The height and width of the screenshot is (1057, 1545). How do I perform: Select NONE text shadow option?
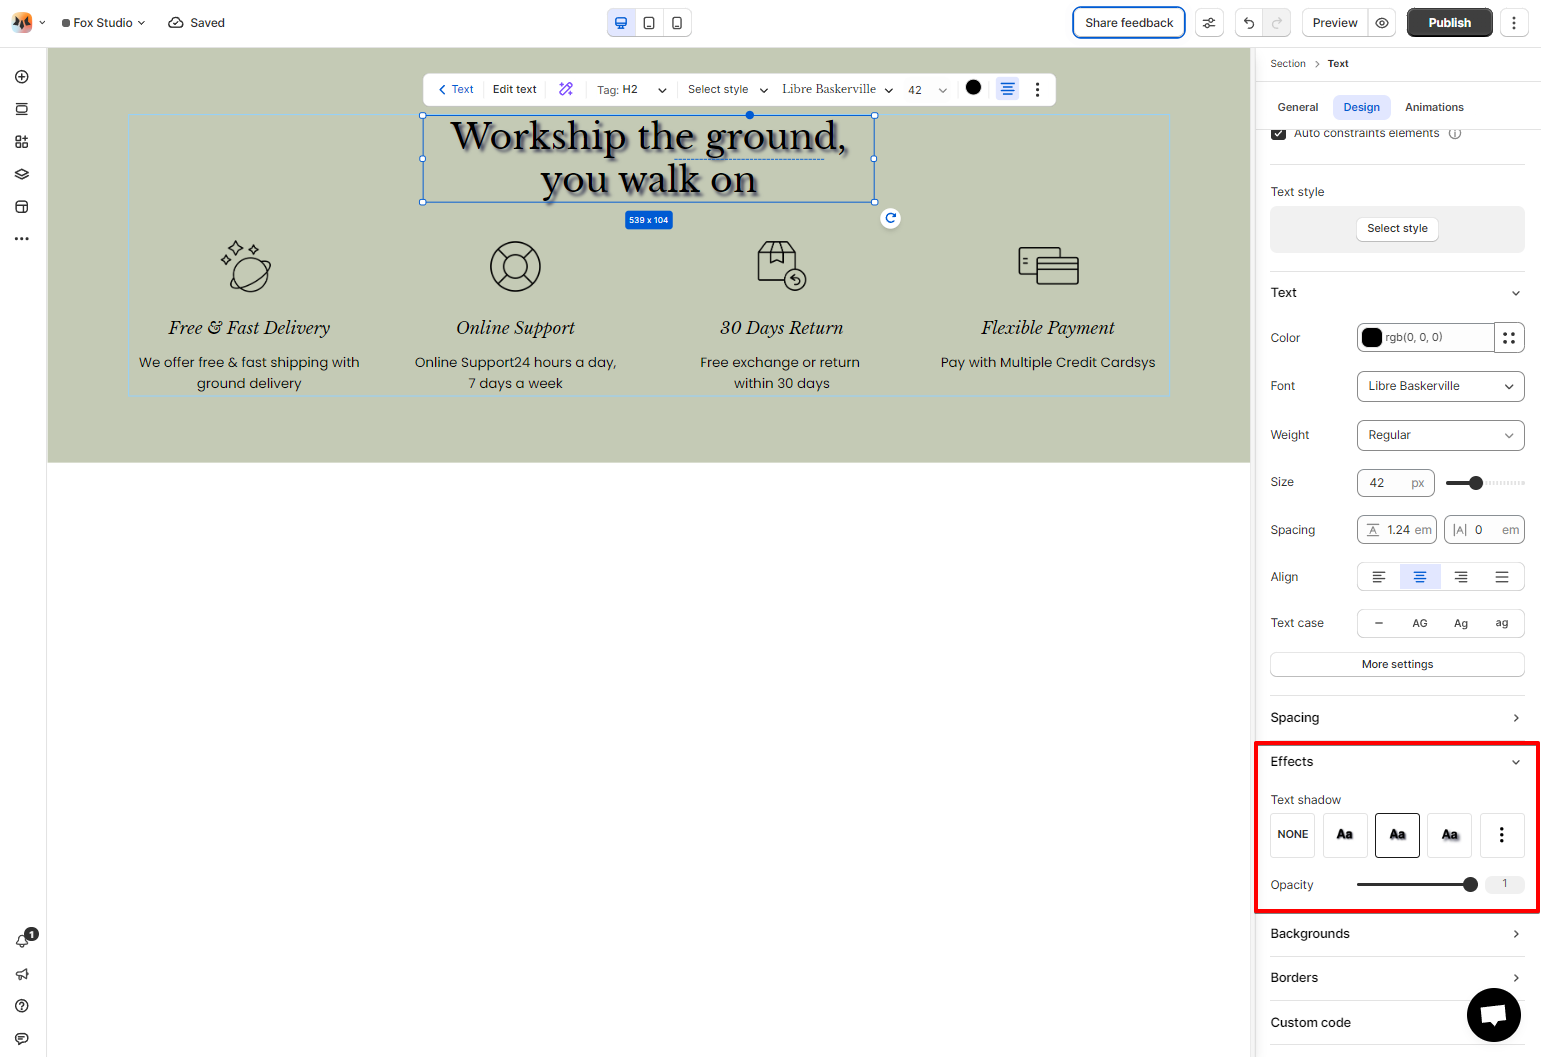(1292, 835)
